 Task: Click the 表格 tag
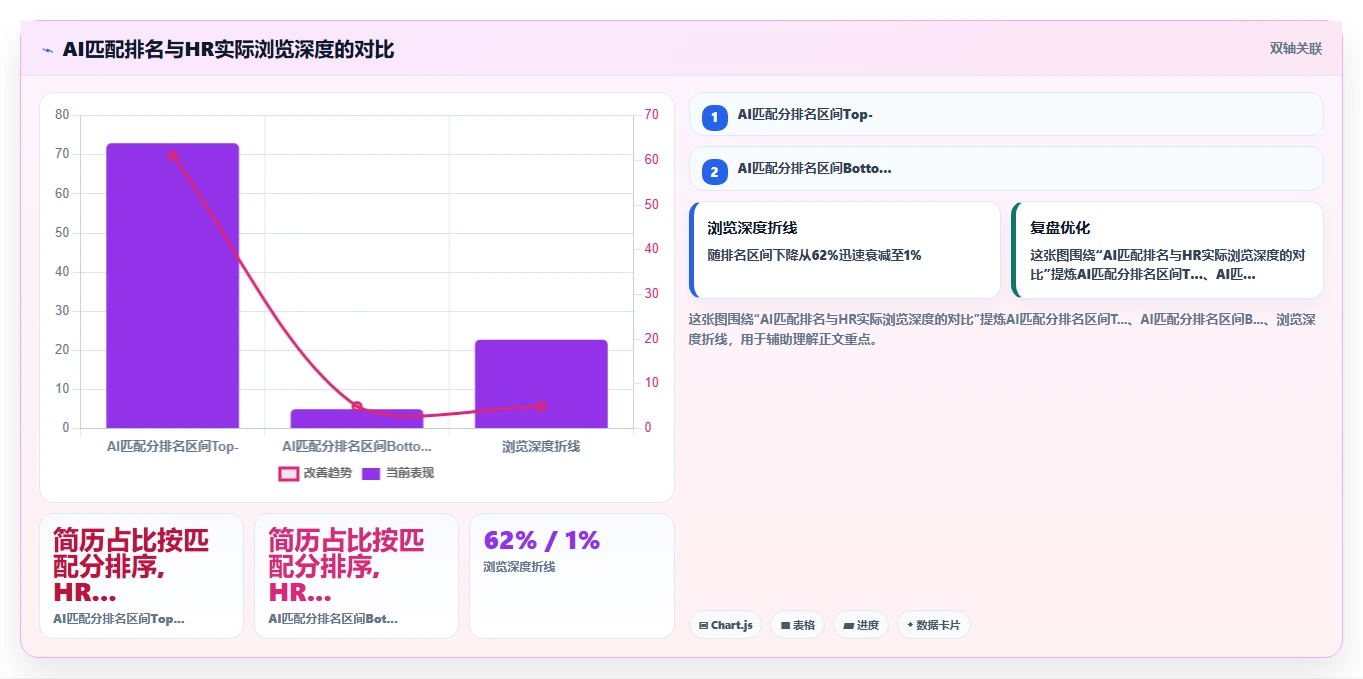click(797, 625)
